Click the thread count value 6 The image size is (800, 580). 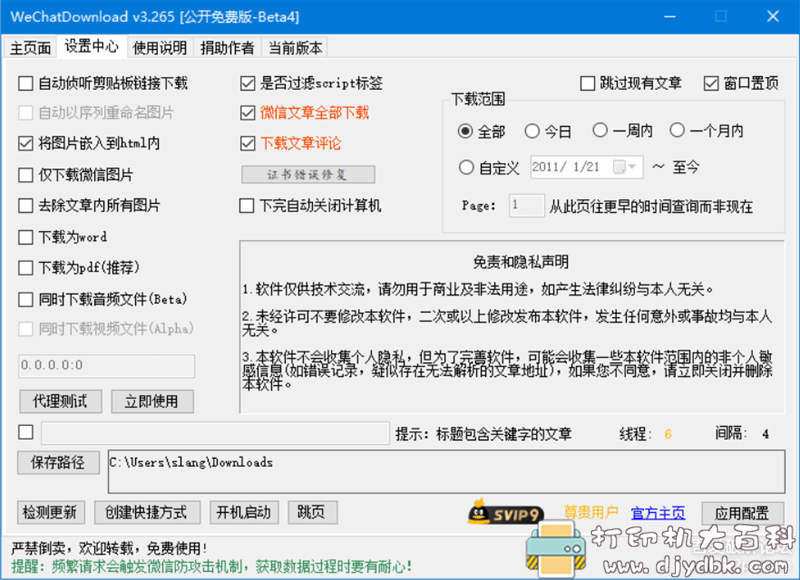(x=668, y=434)
